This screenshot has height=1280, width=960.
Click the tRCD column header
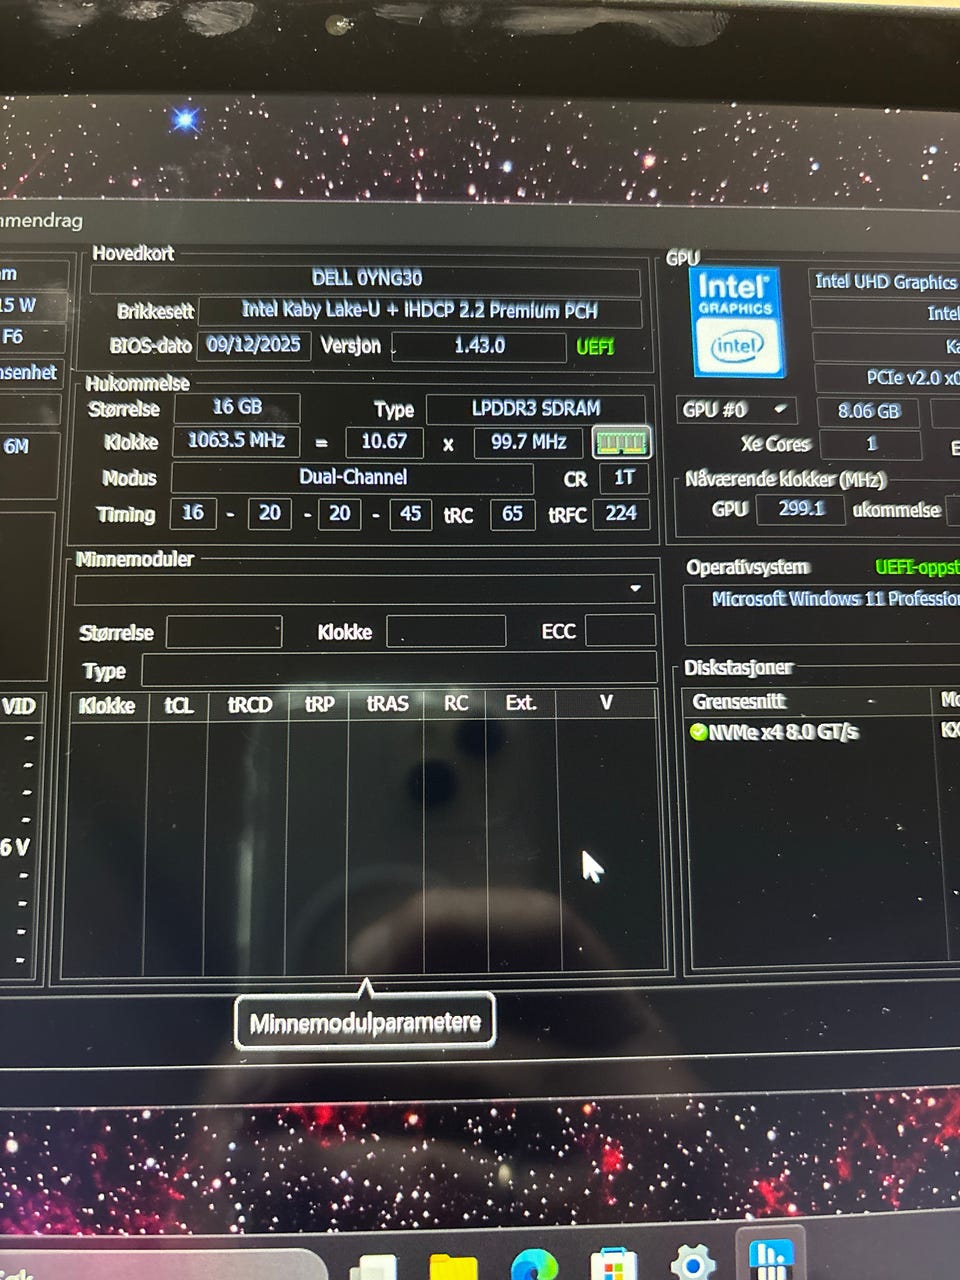pos(249,704)
